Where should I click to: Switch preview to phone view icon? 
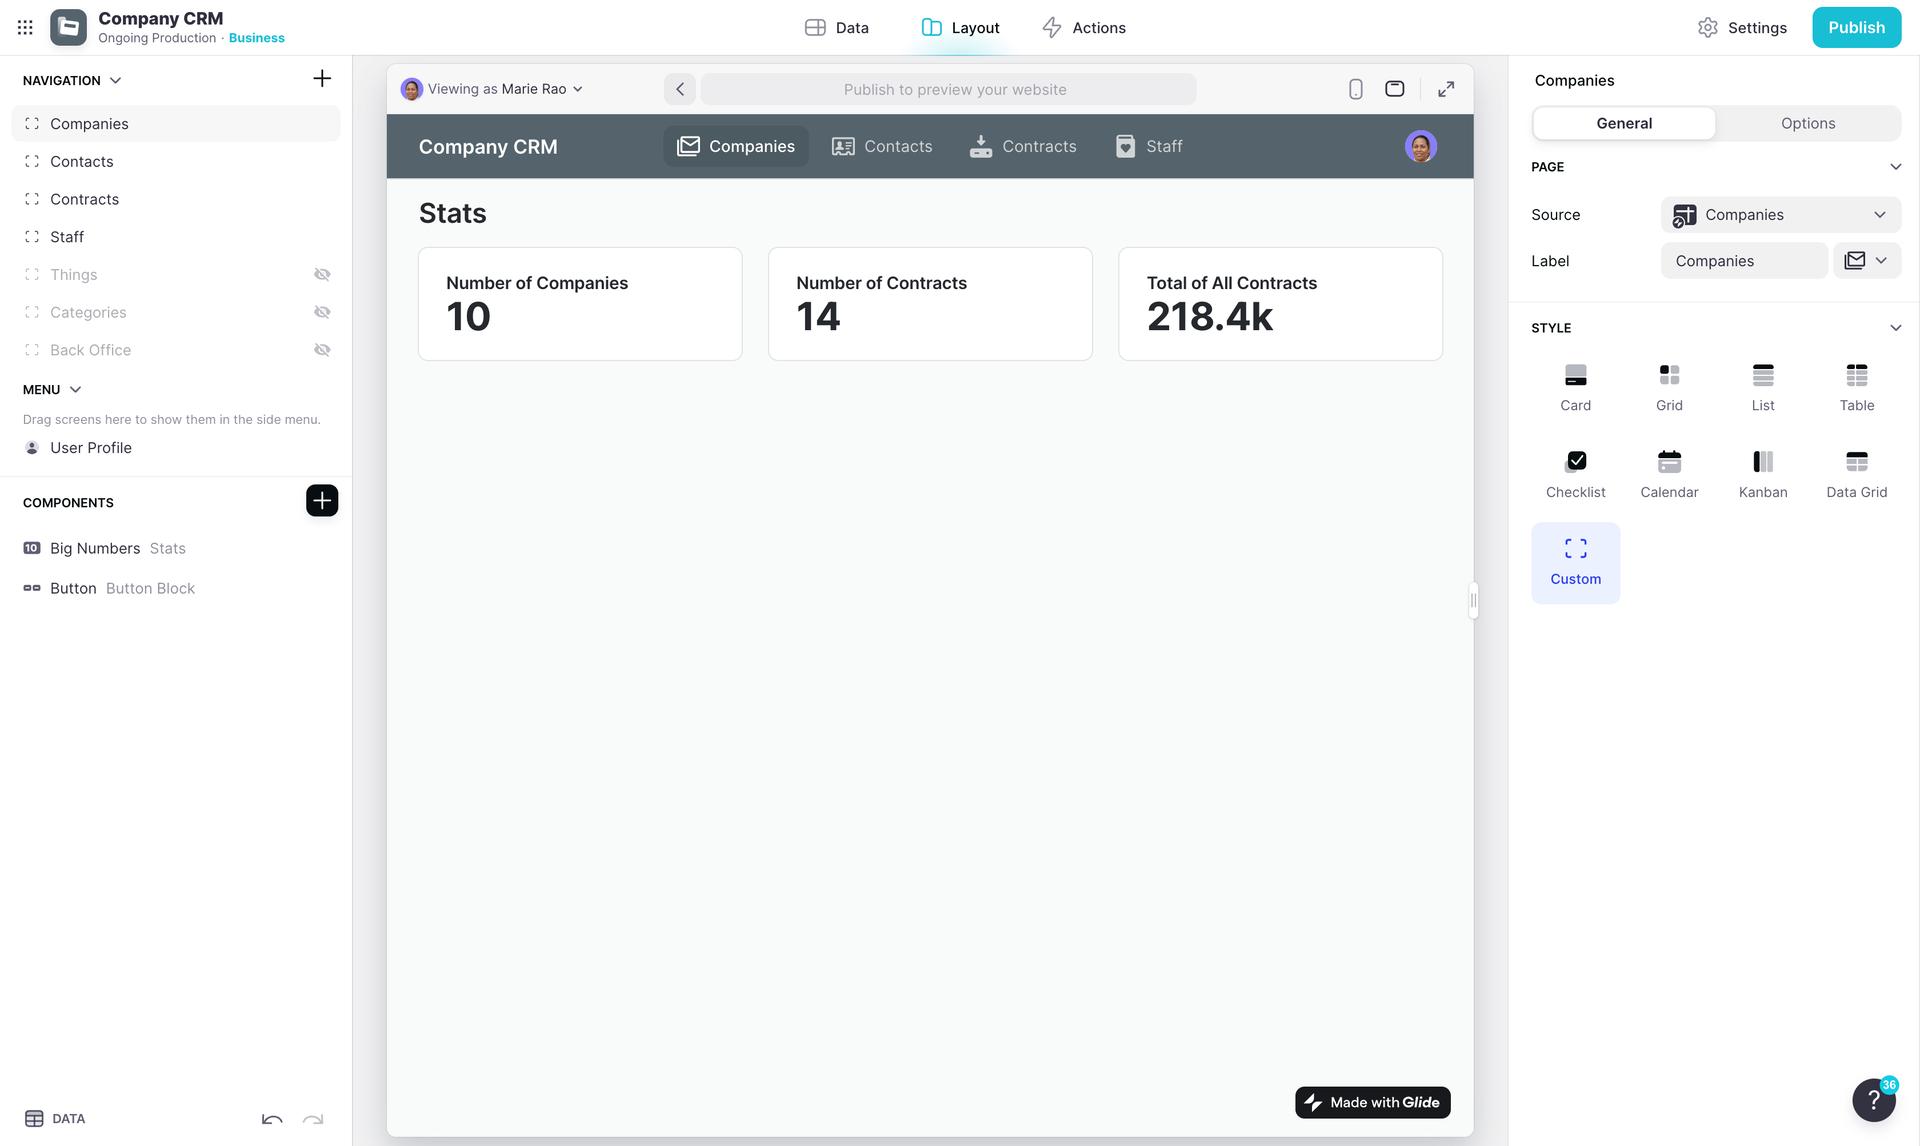click(1355, 89)
